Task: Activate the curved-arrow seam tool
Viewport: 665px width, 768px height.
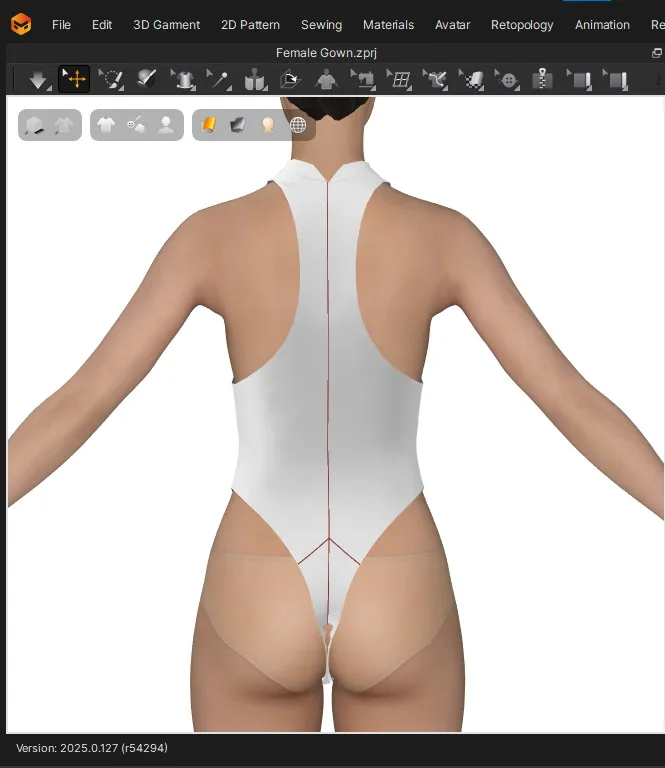Action: (435, 79)
